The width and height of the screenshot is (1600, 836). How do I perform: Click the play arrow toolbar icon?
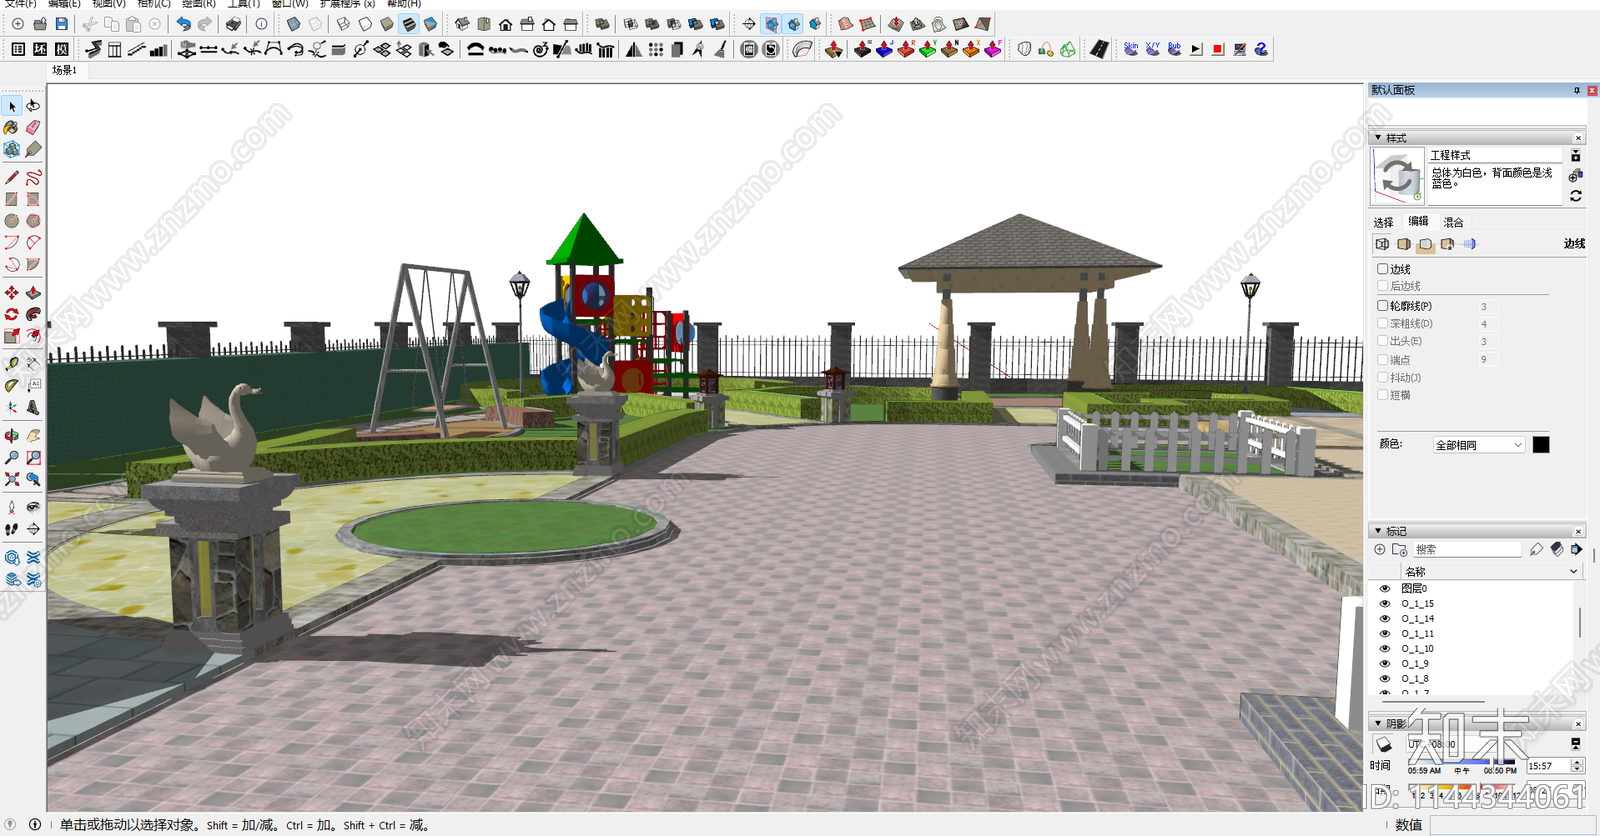coord(1196,49)
